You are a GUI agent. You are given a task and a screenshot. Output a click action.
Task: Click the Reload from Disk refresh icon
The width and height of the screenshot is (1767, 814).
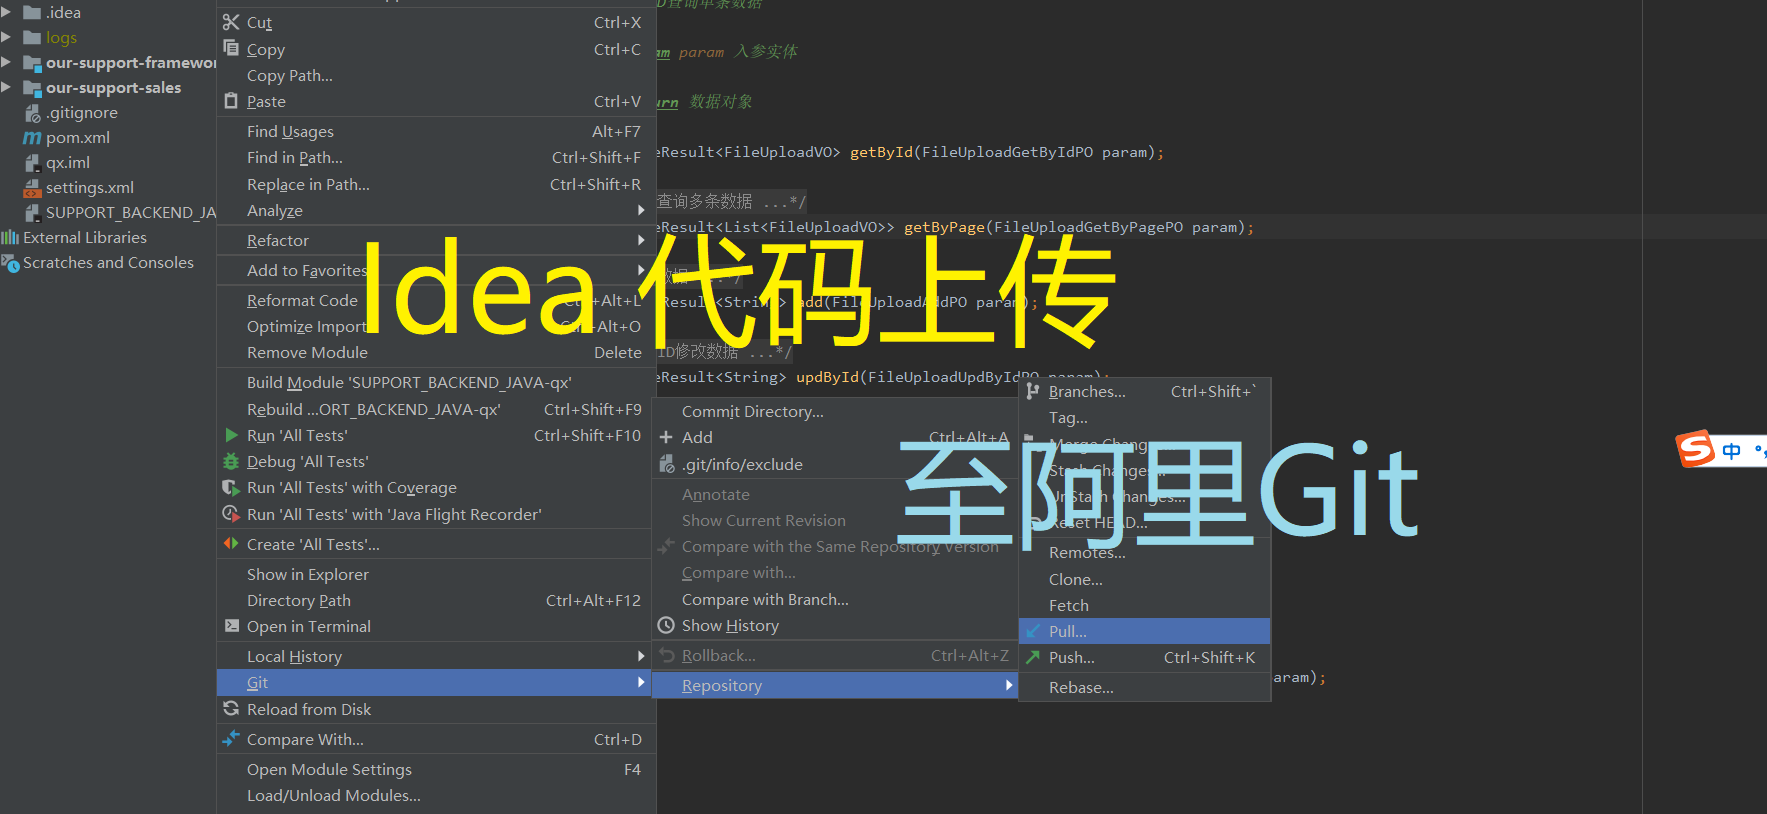231,709
